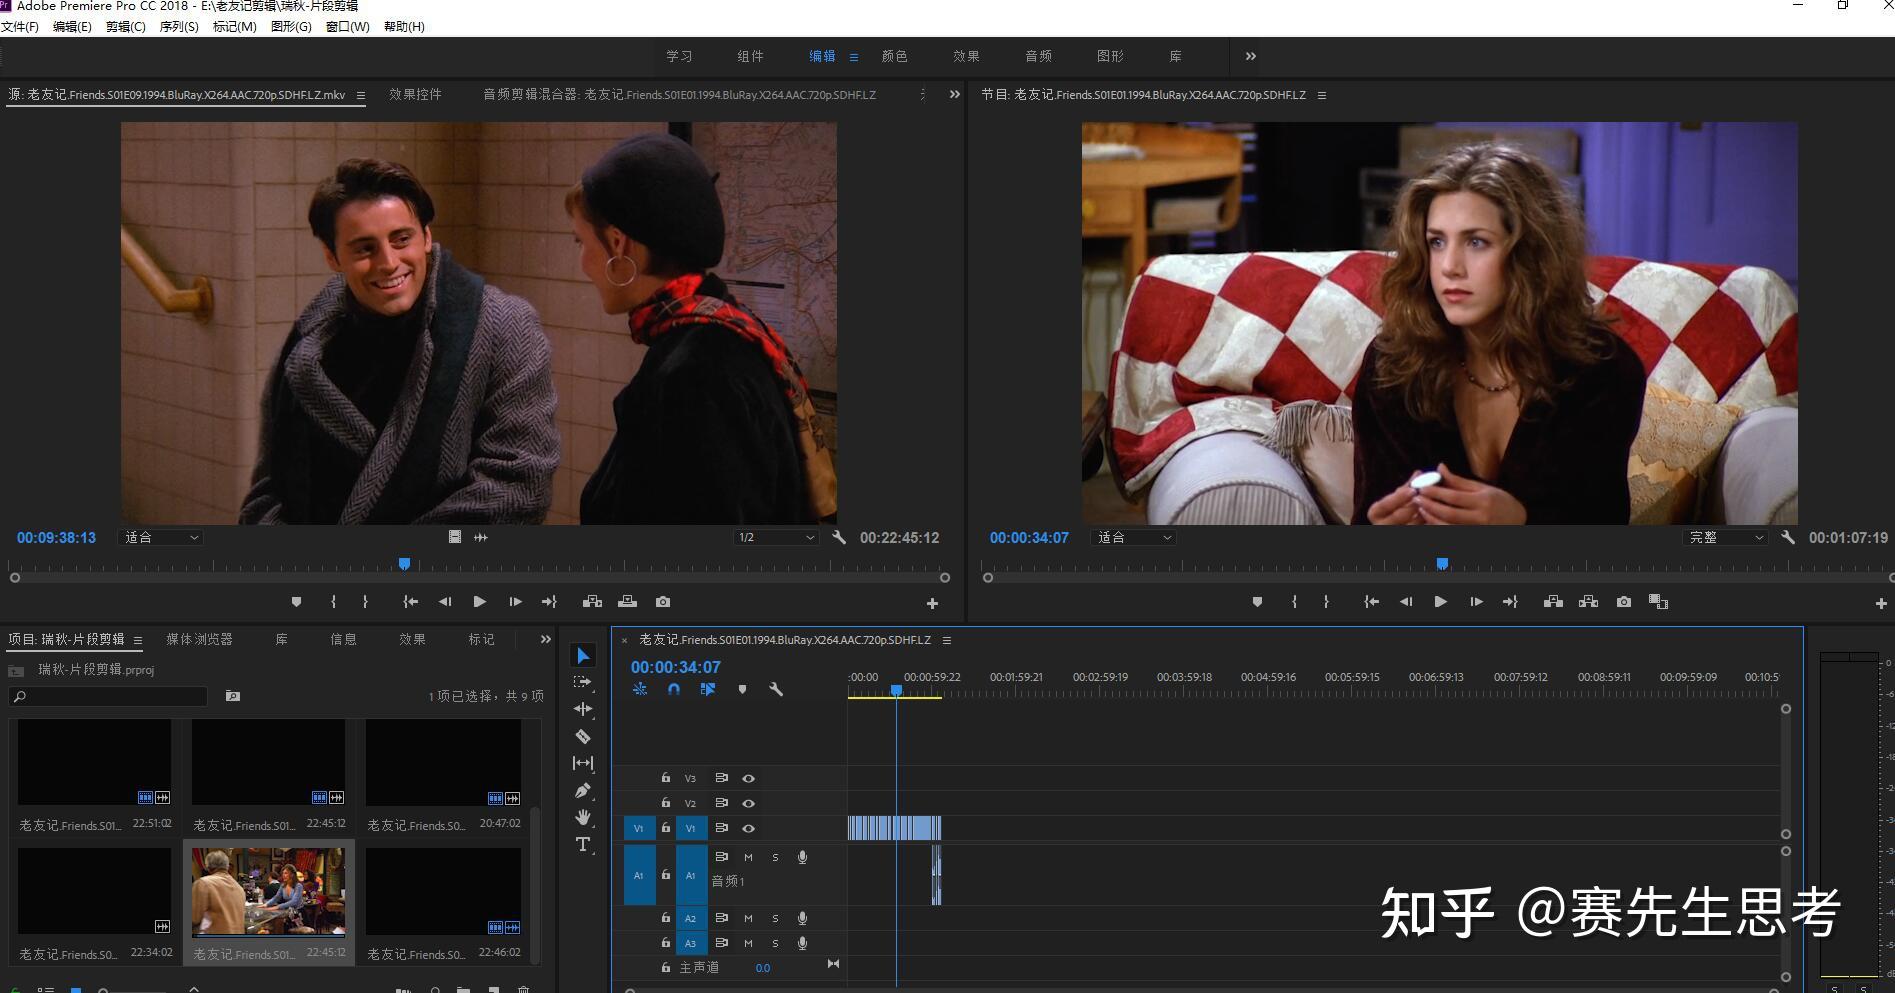This screenshot has width=1895, height=993.
Task: Add a marker in the timeline header
Action: tap(742, 689)
